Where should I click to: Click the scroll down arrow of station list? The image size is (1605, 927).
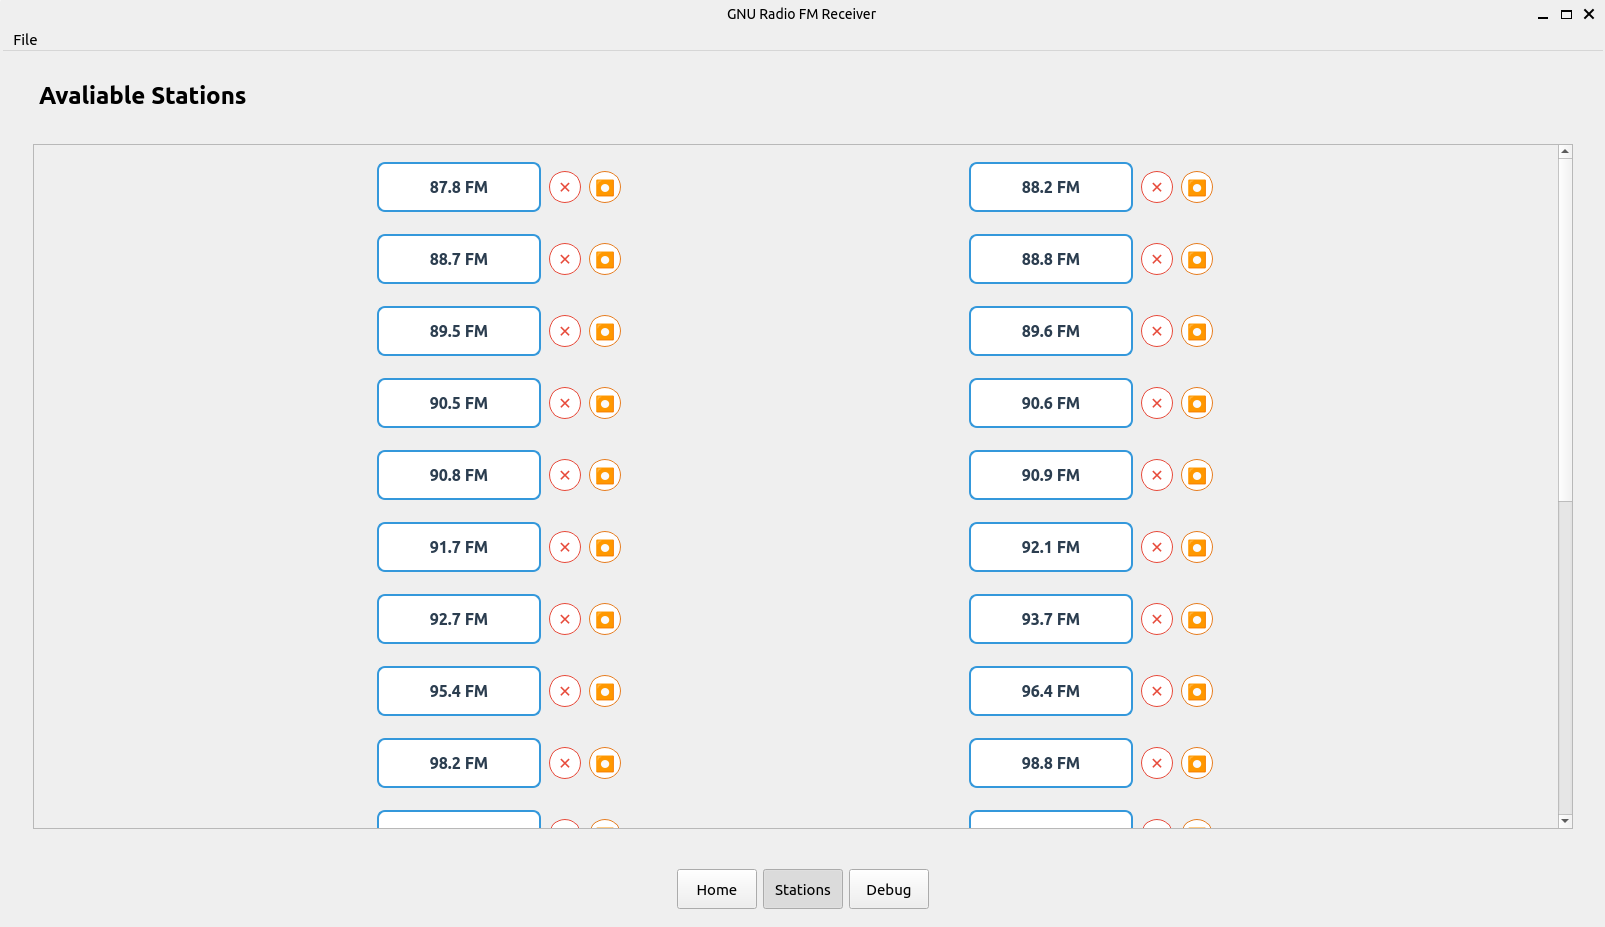click(1565, 821)
